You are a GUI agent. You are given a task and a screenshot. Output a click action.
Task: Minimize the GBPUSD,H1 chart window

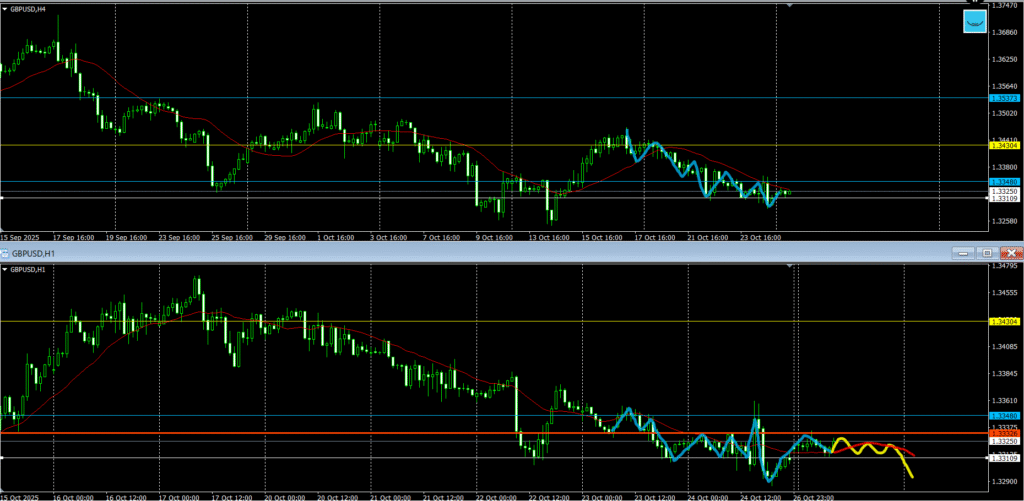(962, 254)
